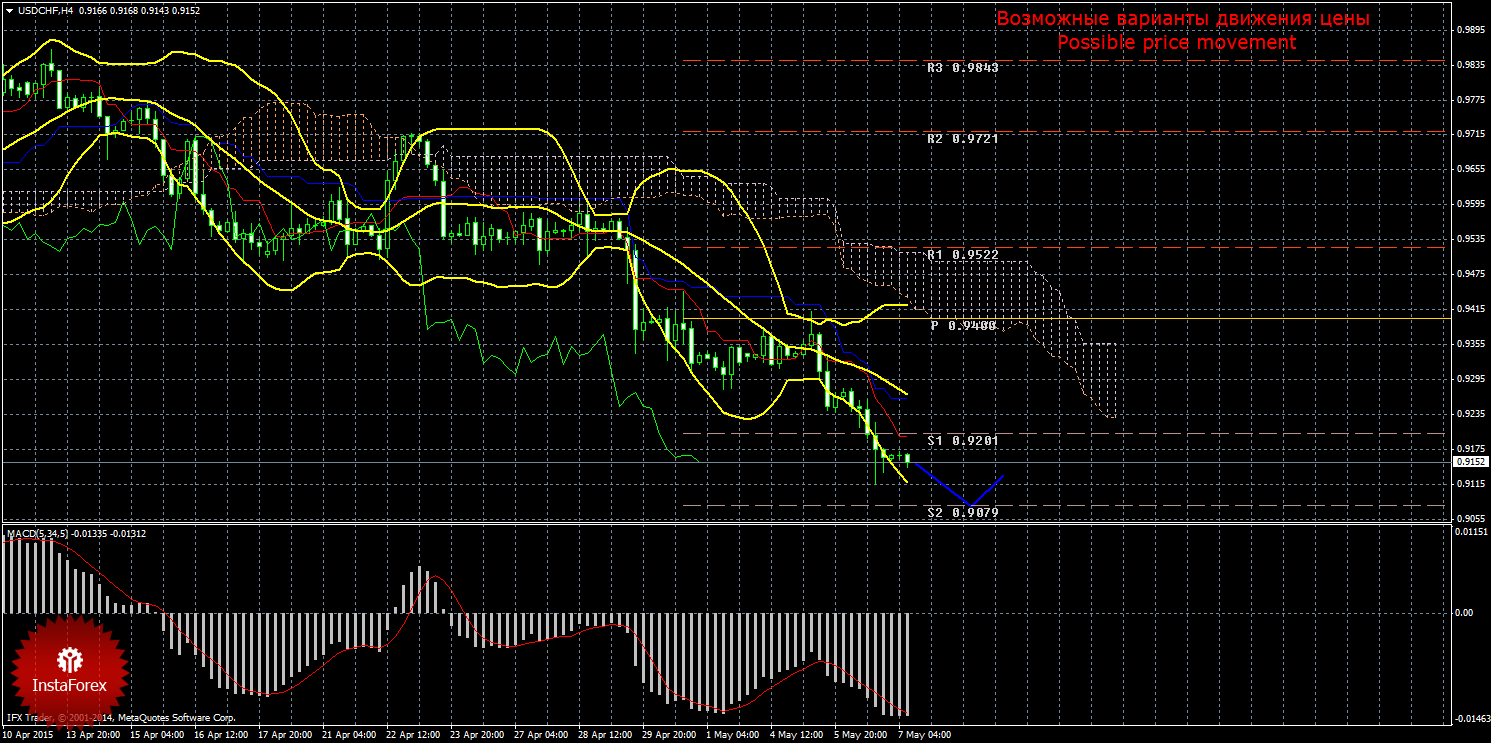The height and width of the screenshot is (743, 1491).
Task: Select the MACD(5,34,5) indicator label
Action: 38,534
